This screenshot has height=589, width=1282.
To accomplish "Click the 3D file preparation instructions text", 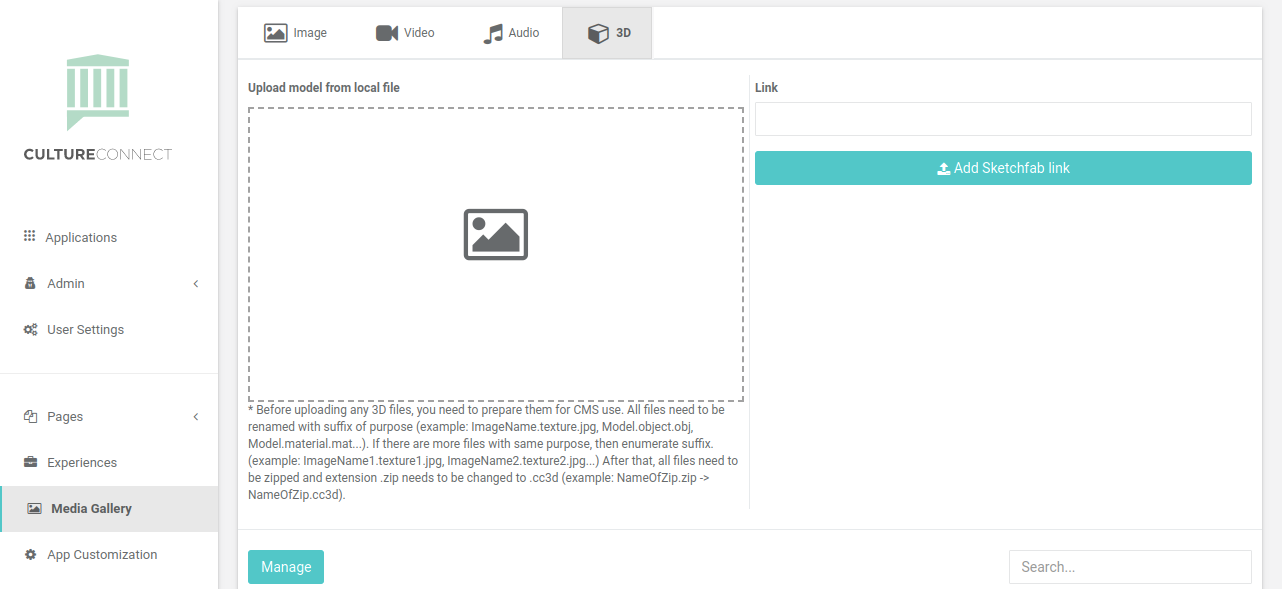I will click(x=494, y=452).
